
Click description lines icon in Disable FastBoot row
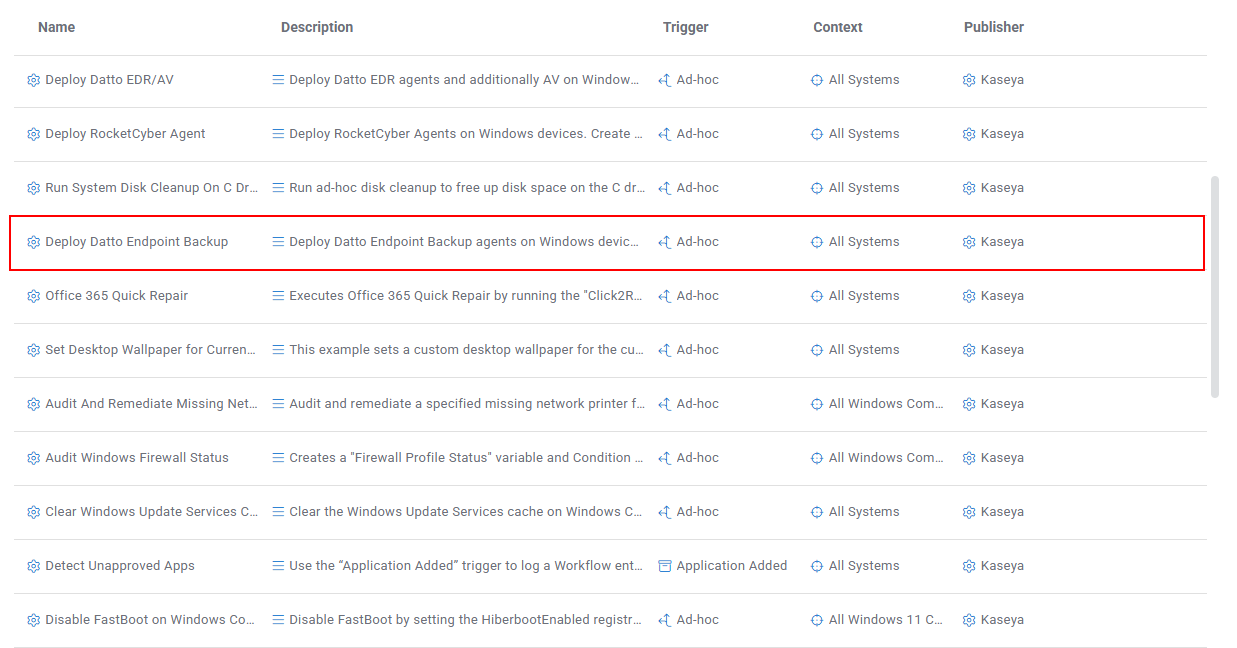tap(278, 620)
